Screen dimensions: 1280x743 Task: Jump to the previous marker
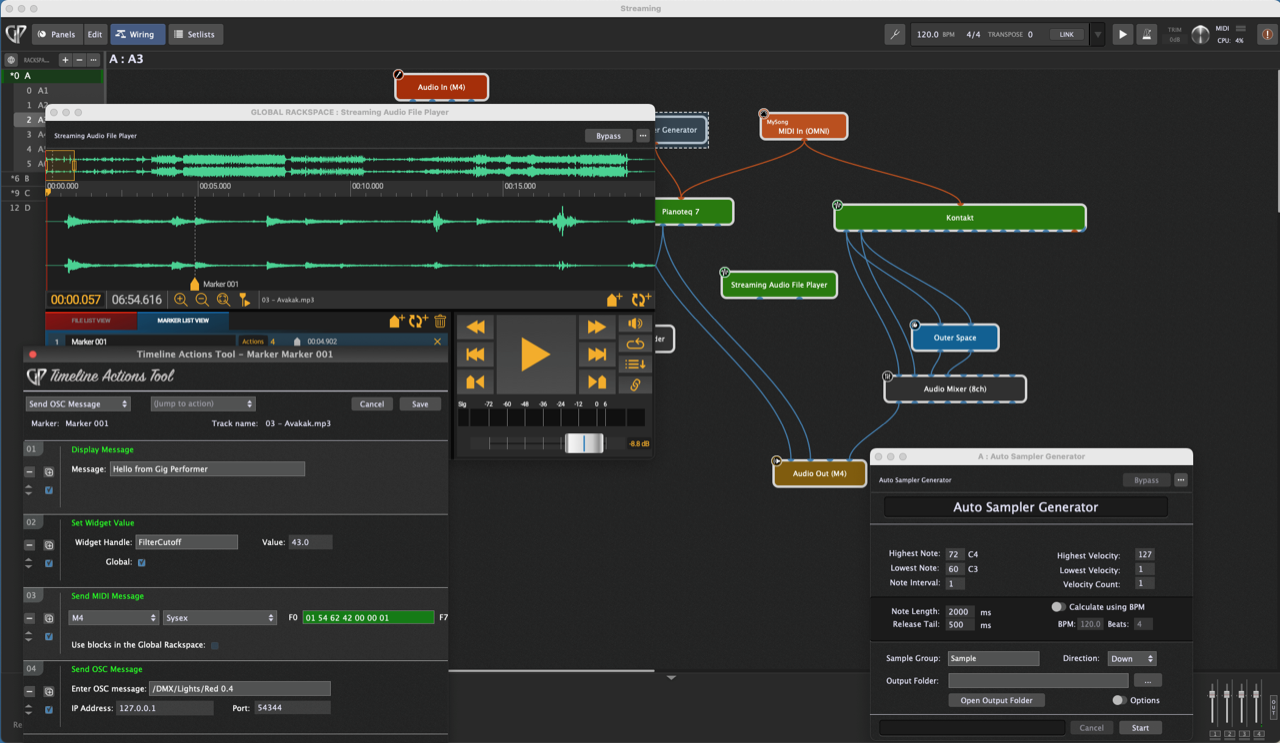click(476, 381)
